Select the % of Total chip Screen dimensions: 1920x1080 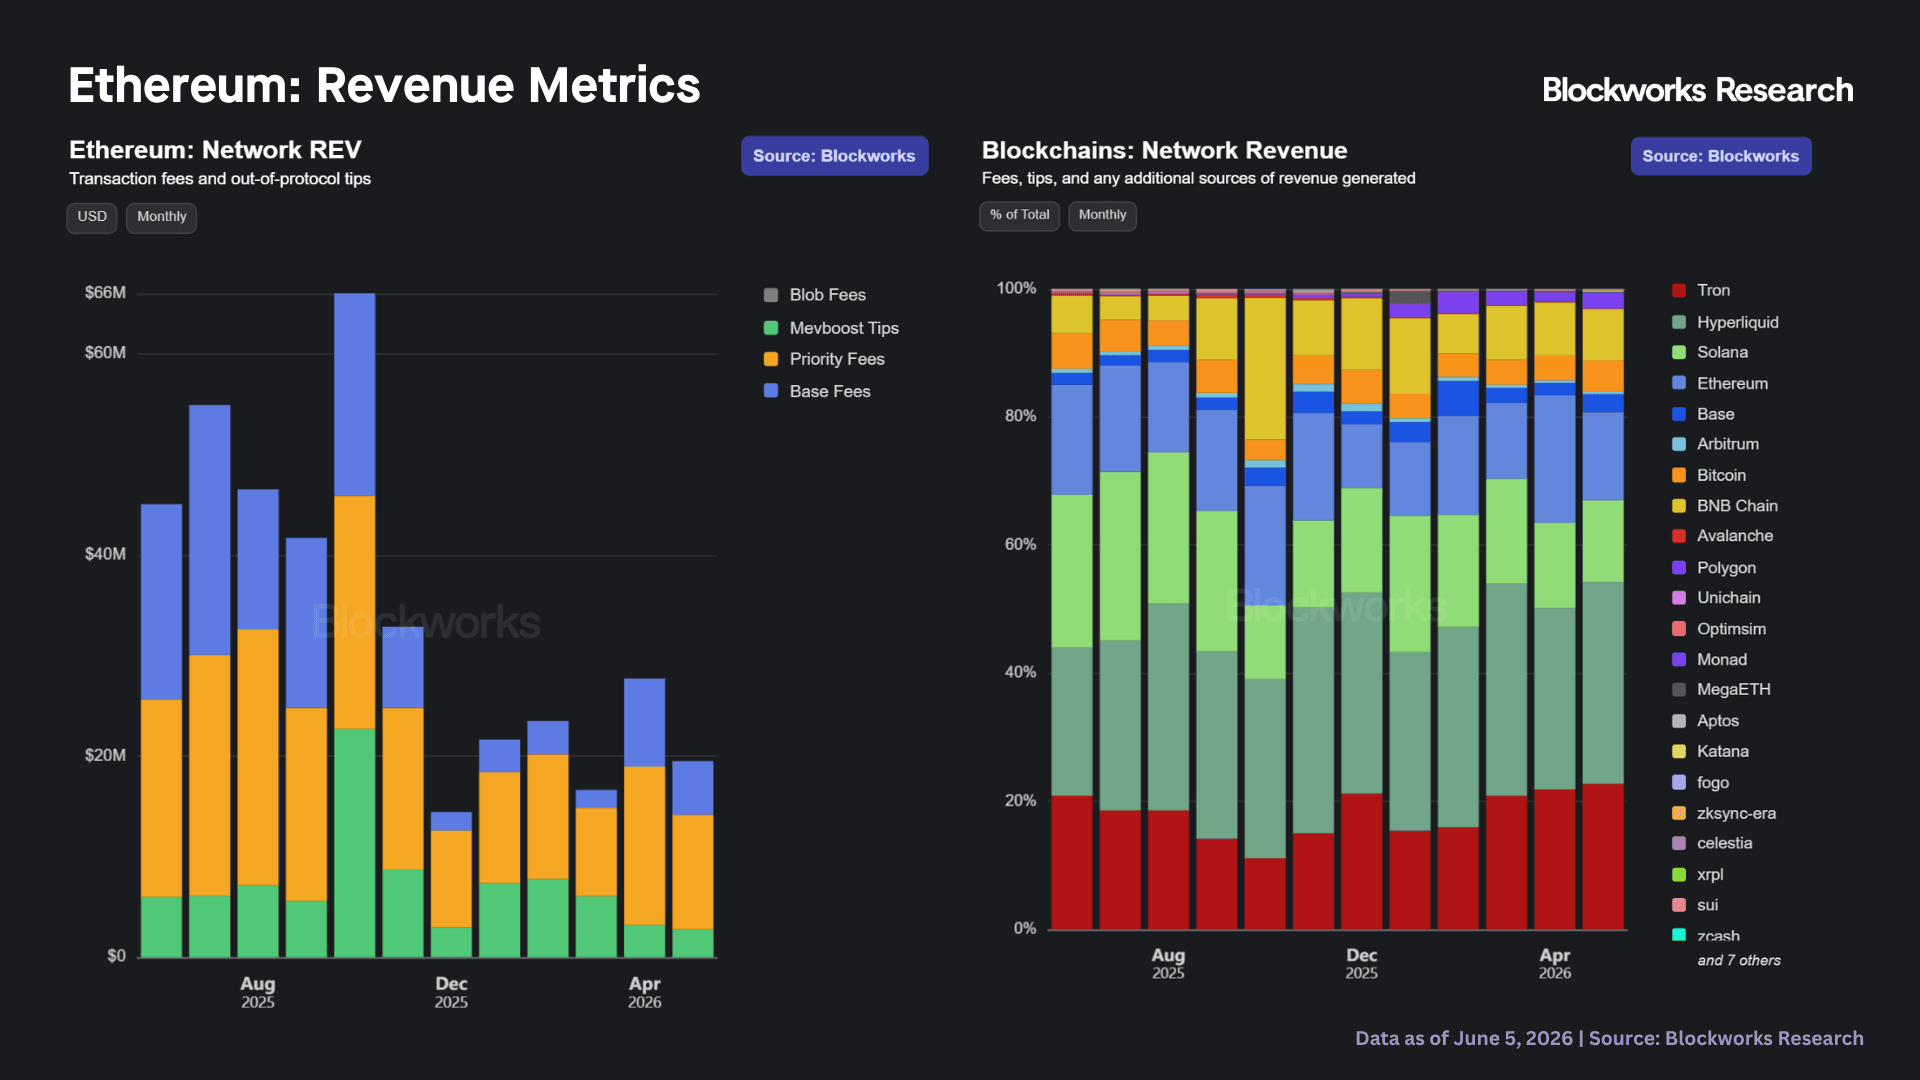pos(1019,215)
